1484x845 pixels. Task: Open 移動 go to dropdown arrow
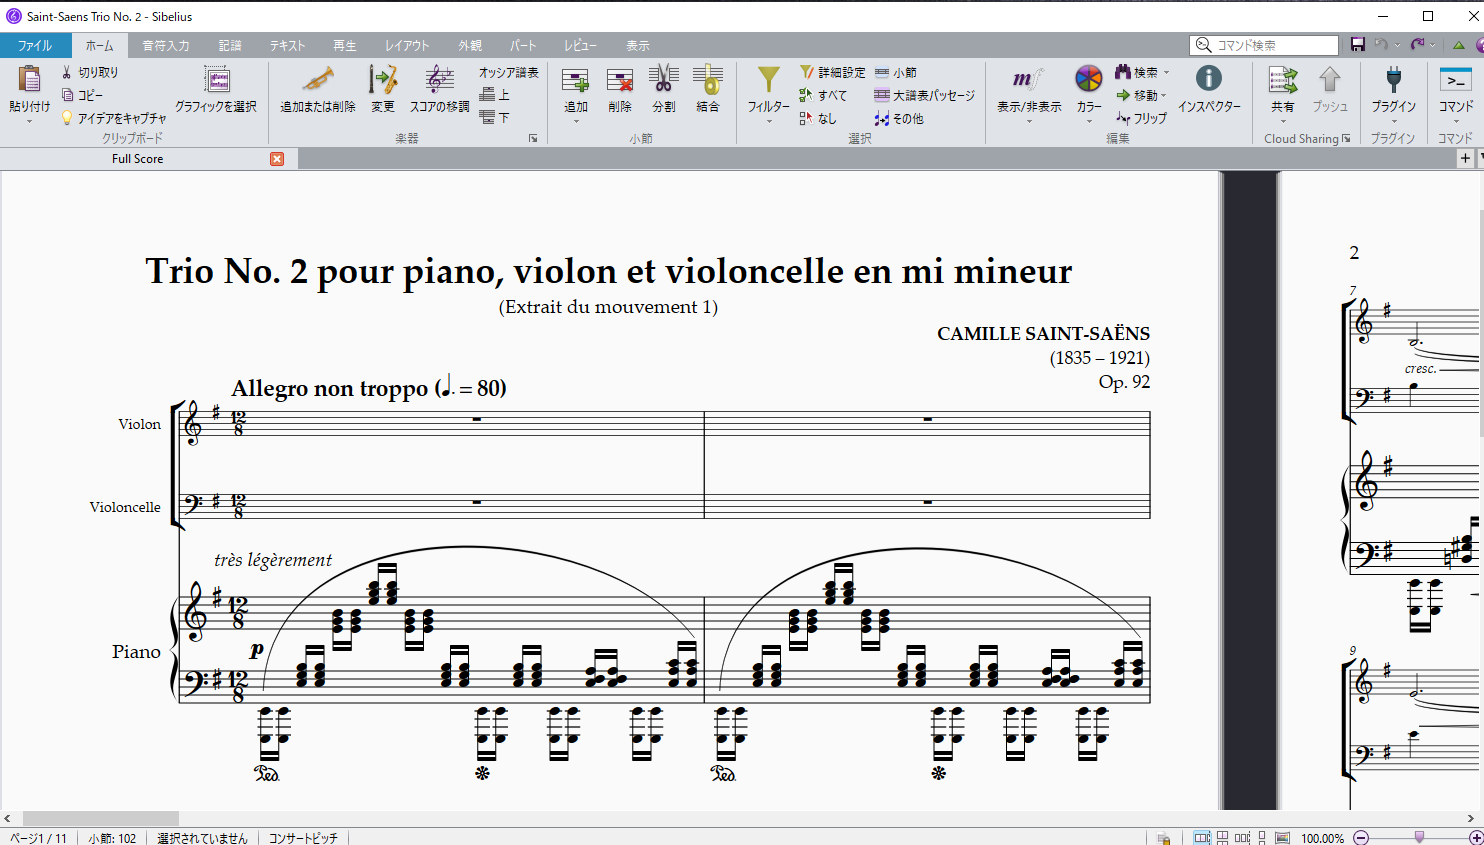pos(1163,95)
